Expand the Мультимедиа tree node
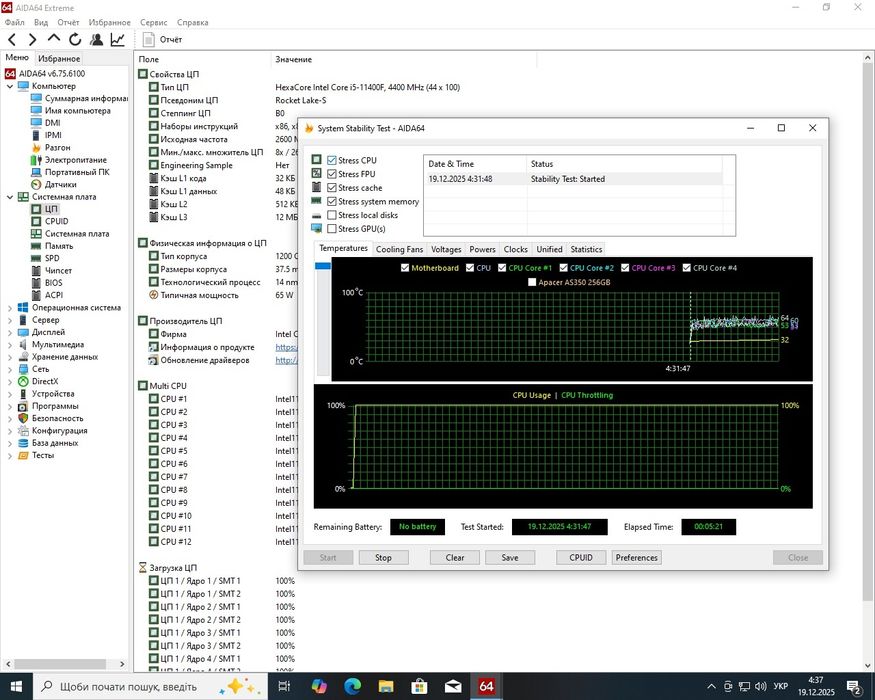 (x=10, y=344)
